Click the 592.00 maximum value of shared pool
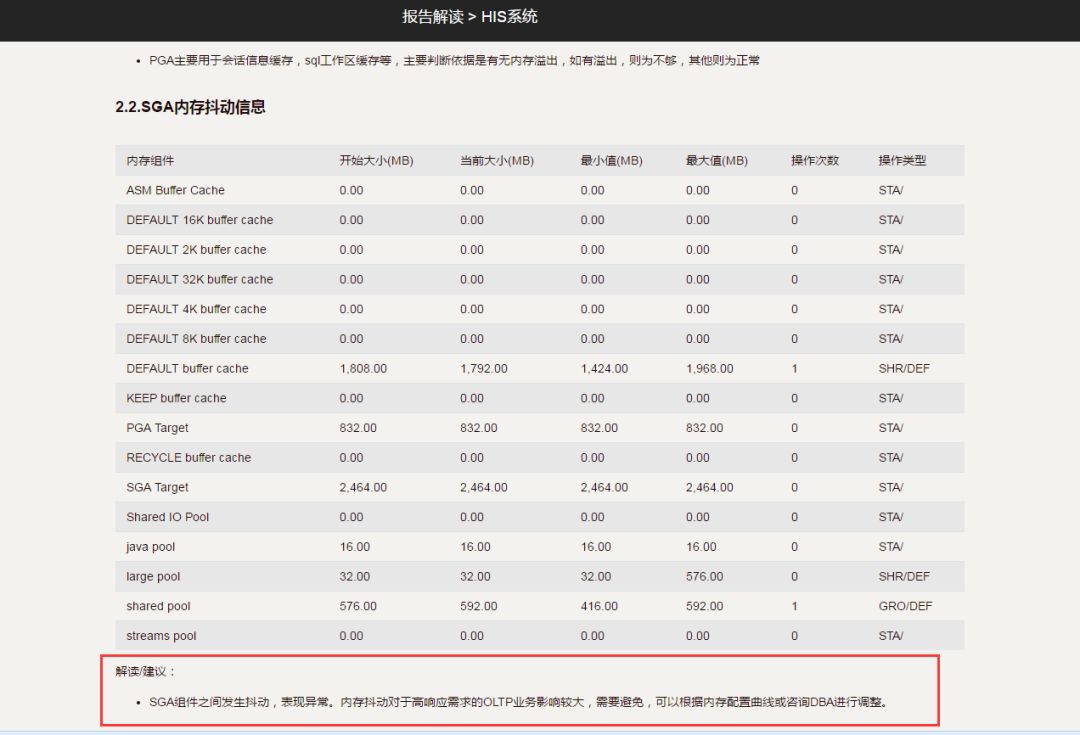 704,606
